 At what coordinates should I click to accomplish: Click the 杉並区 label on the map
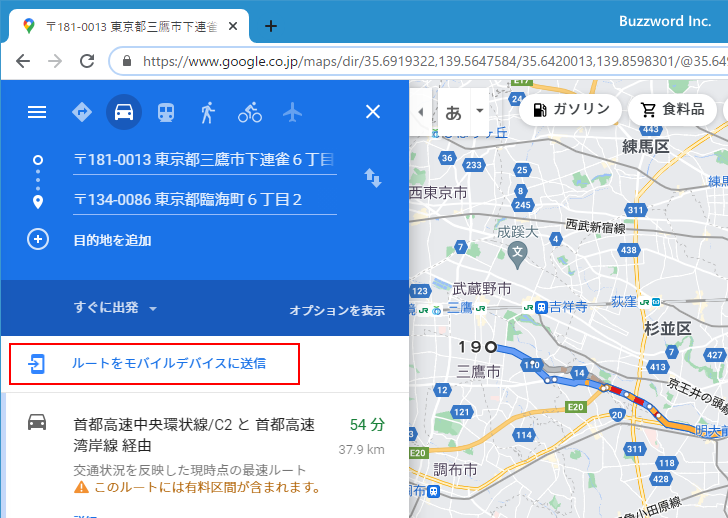click(x=668, y=329)
